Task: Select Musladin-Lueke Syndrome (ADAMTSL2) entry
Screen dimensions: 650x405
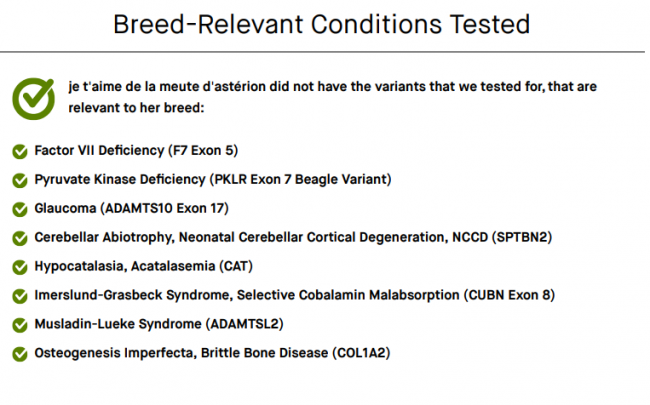Action: (x=159, y=324)
